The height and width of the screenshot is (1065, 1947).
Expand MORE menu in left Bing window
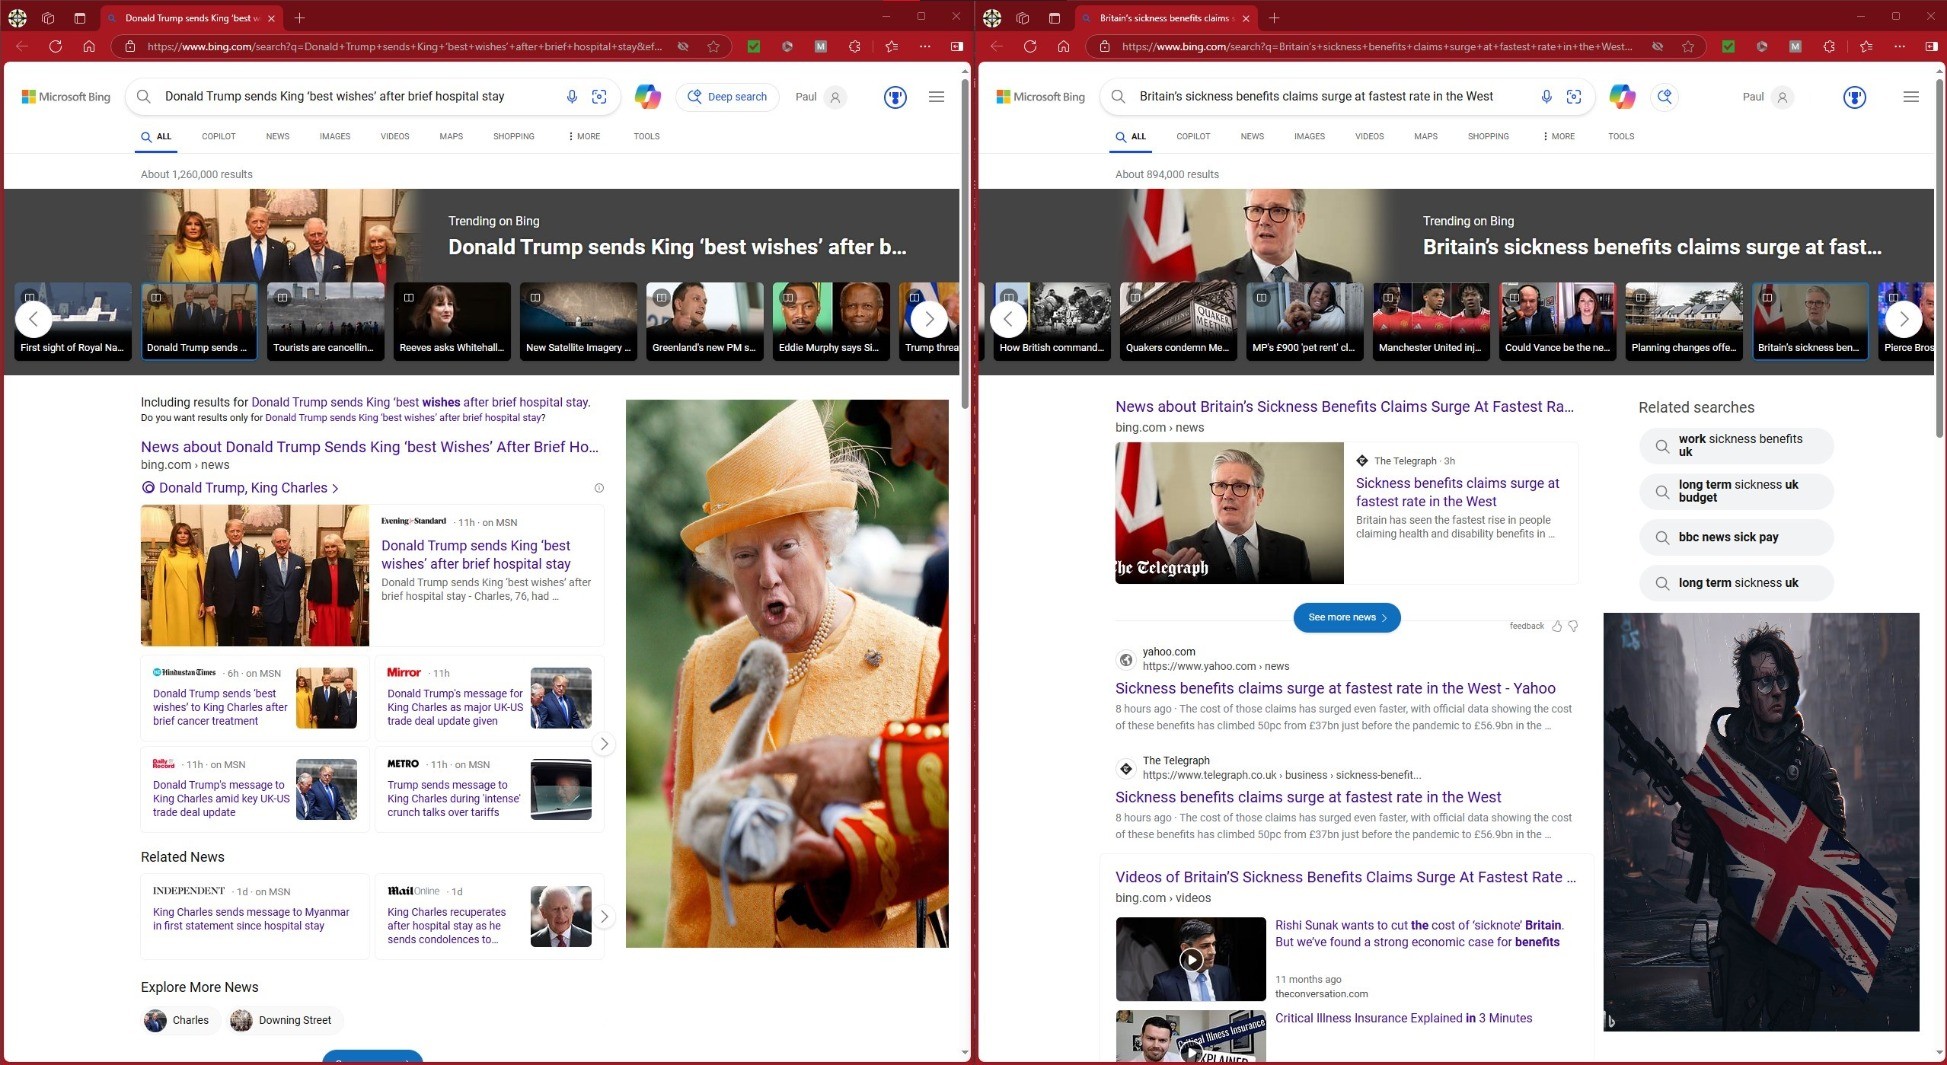584,136
